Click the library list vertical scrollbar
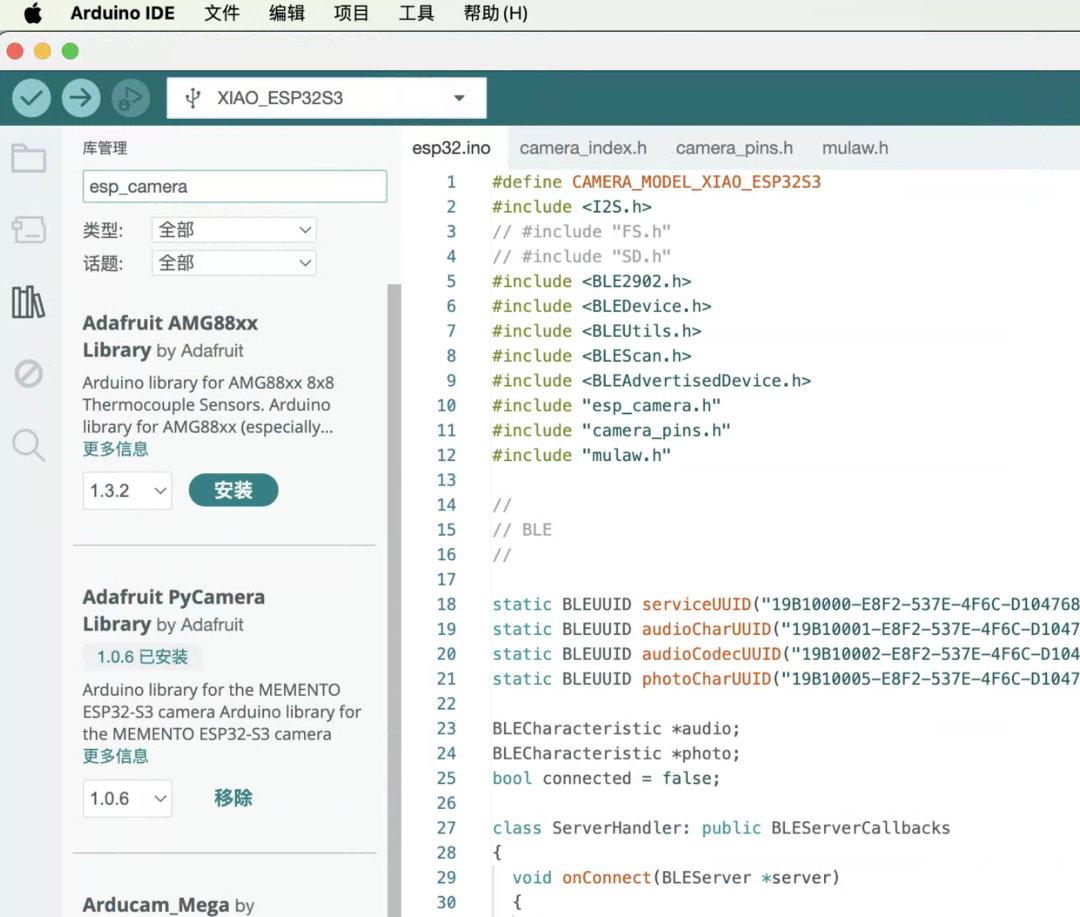1080x917 pixels. pyautogui.click(x=394, y=599)
